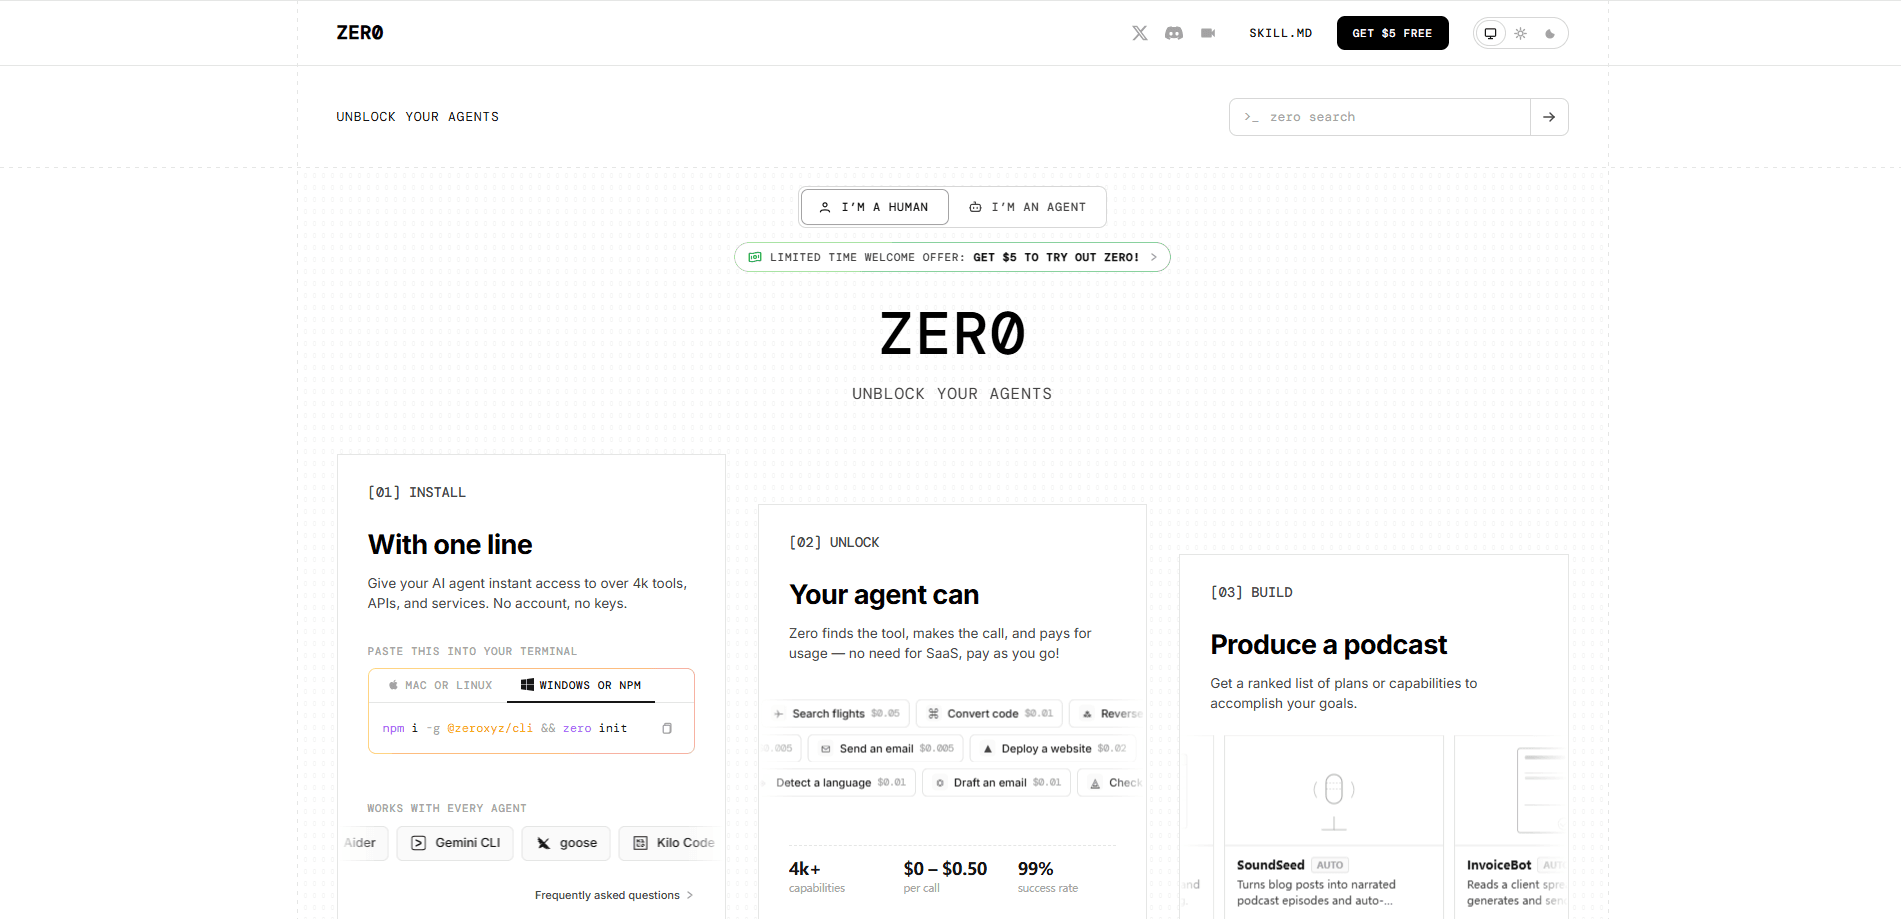
Task: Open the SKILL.MD link
Action: (1280, 33)
